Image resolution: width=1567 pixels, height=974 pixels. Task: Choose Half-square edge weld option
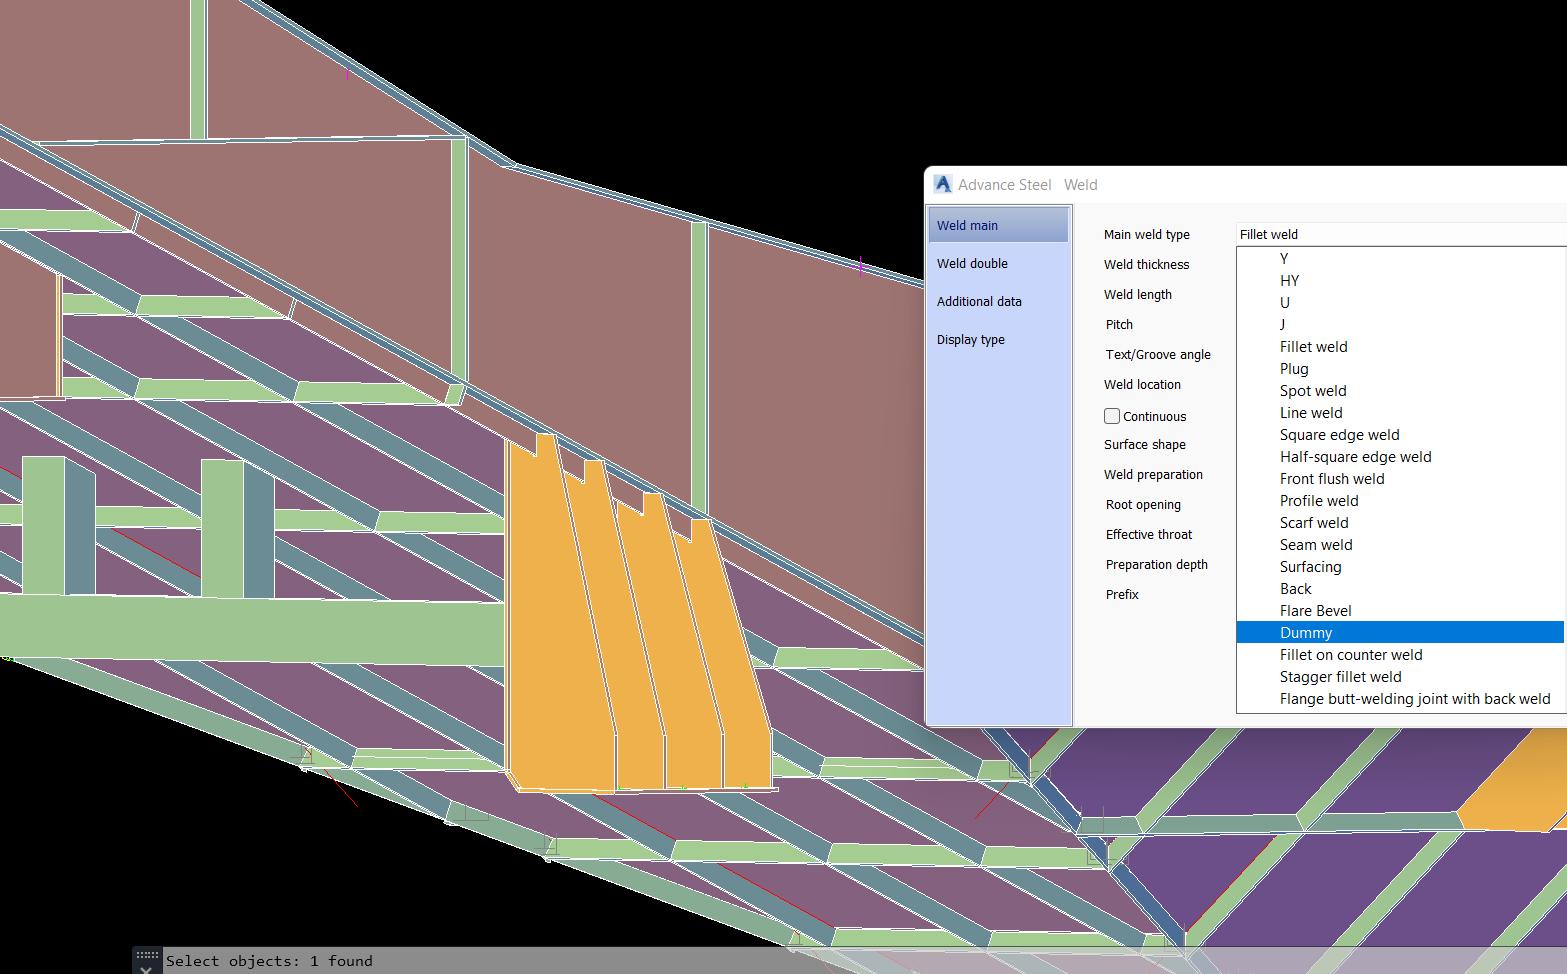[1355, 456]
